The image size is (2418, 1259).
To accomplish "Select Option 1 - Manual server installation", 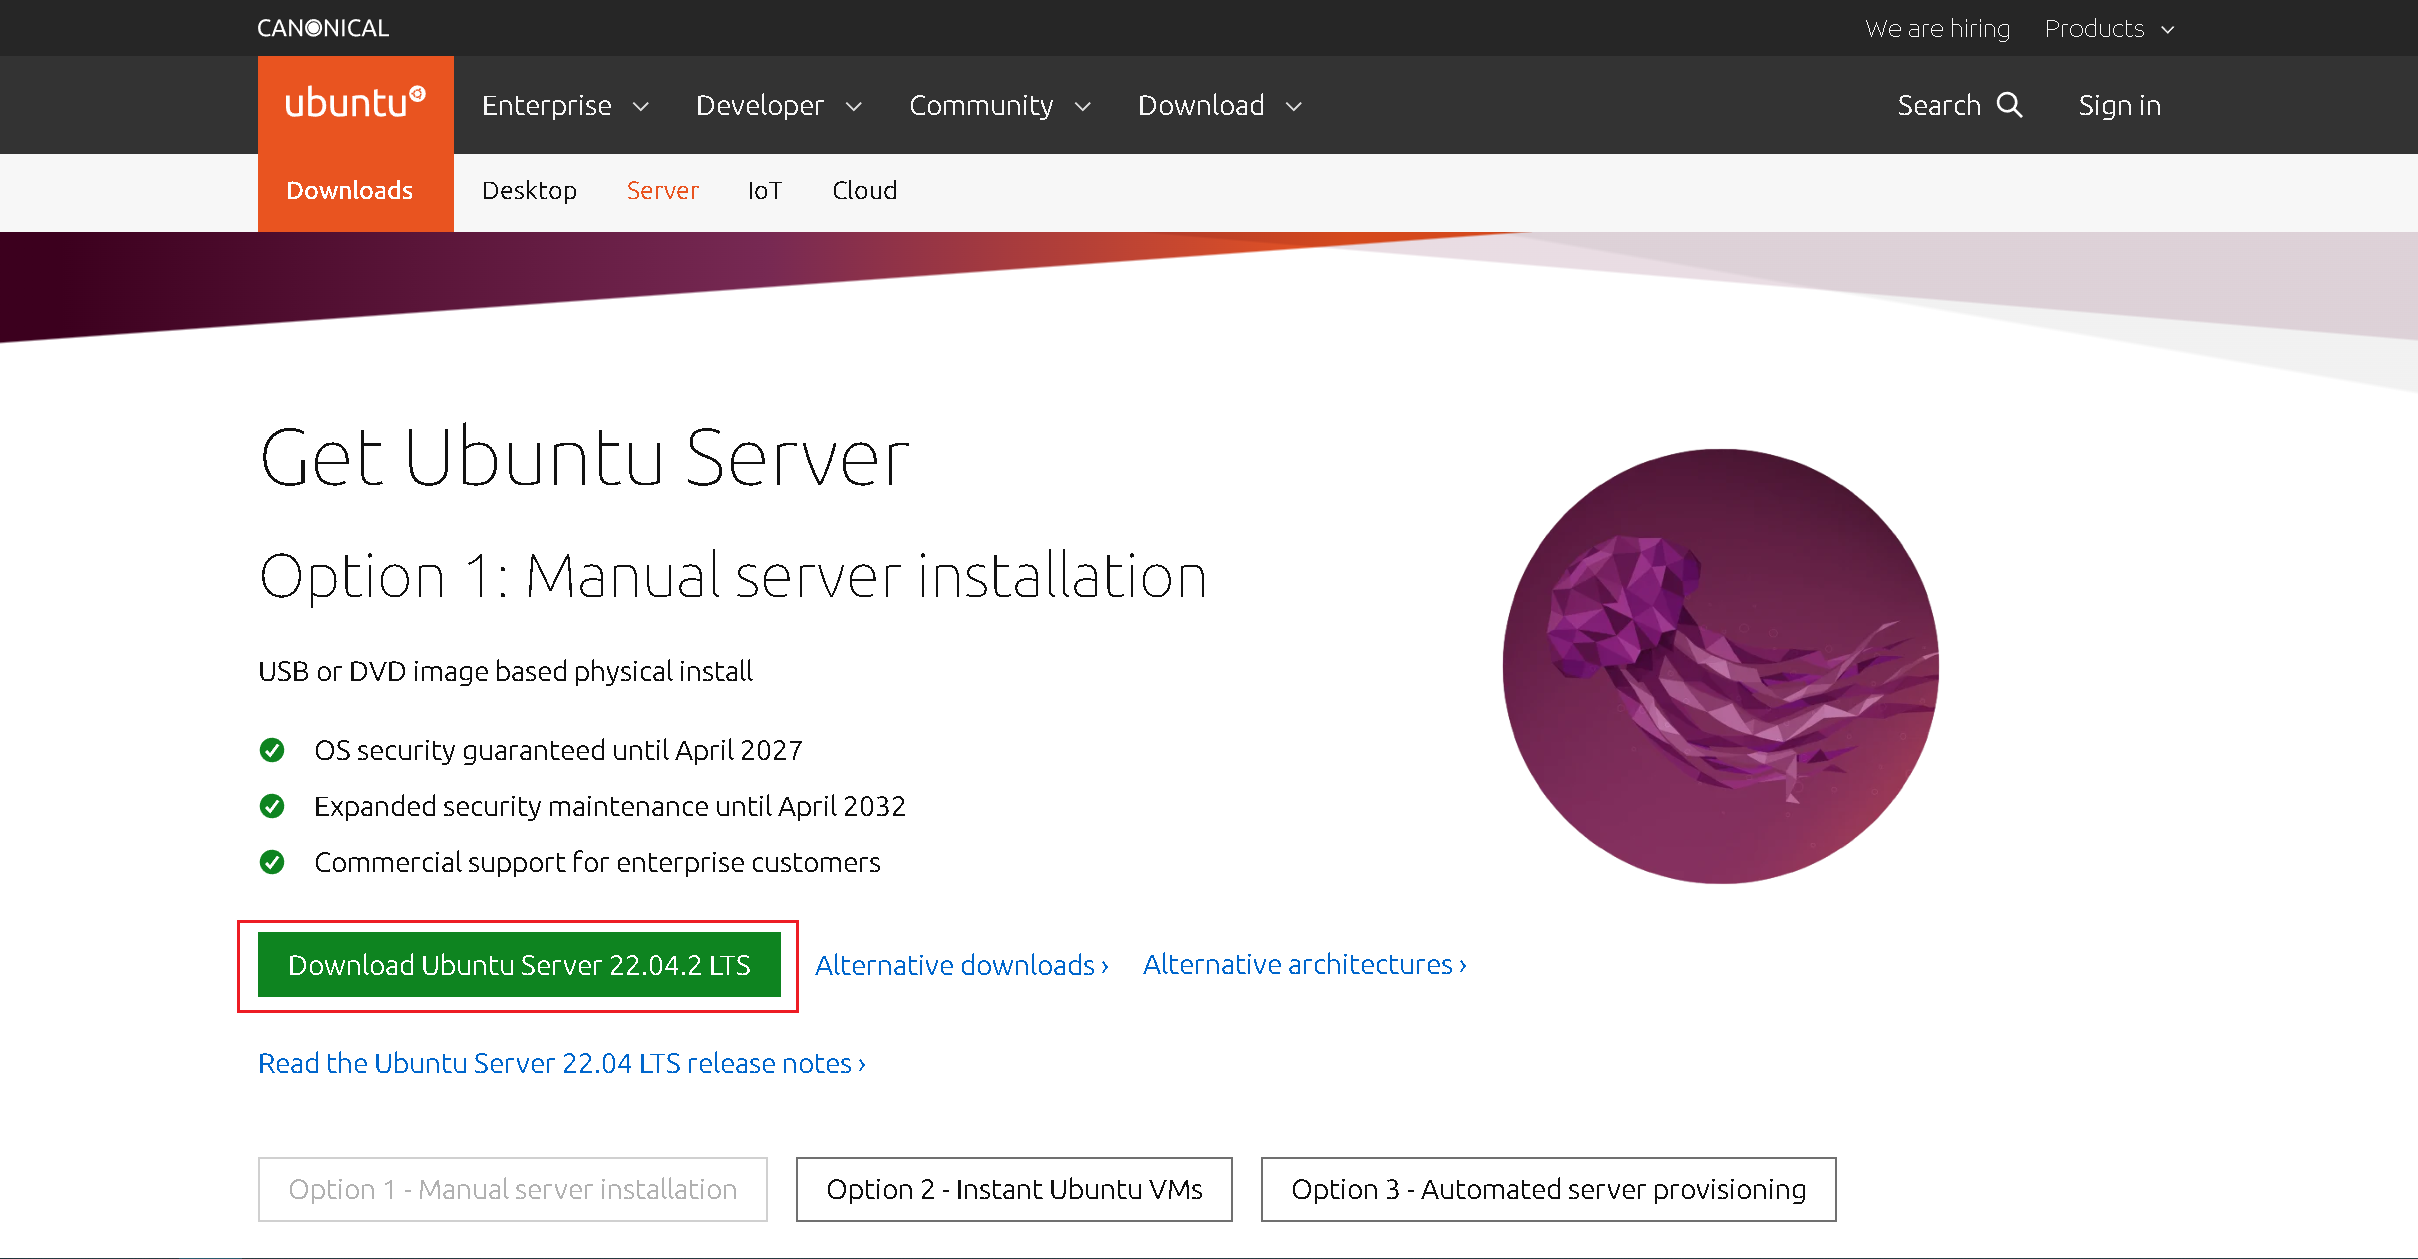I will [513, 1189].
